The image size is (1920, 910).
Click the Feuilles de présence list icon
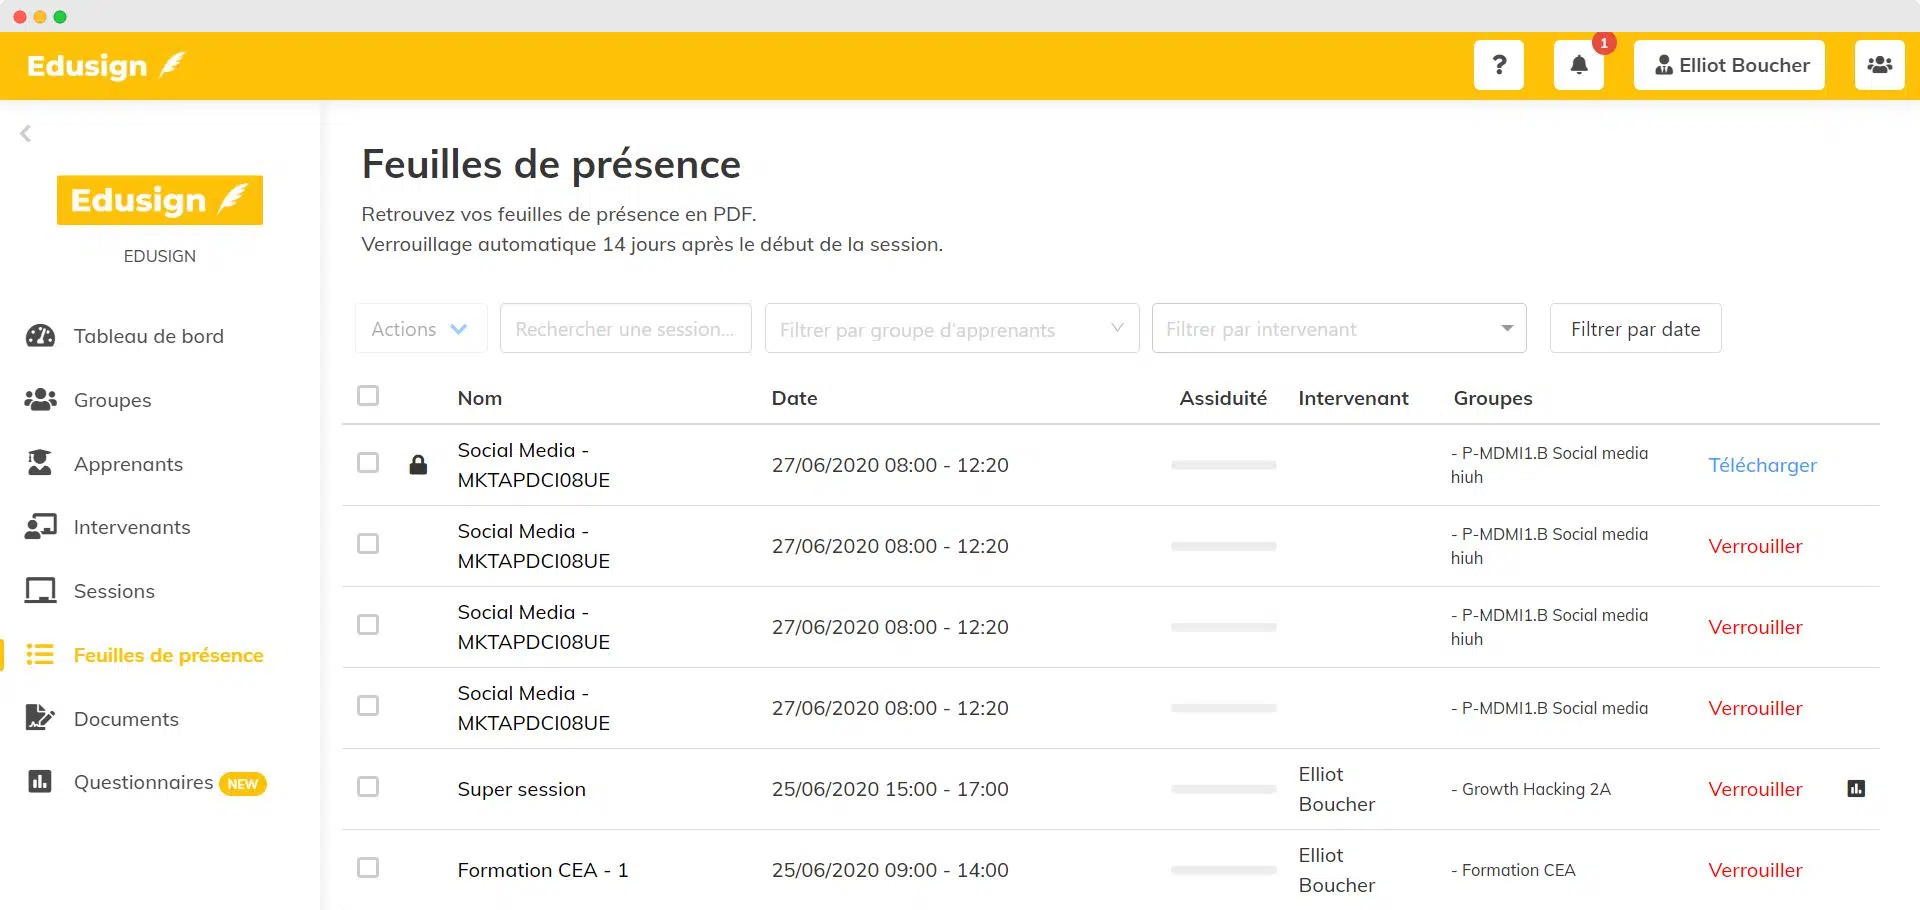(40, 655)
